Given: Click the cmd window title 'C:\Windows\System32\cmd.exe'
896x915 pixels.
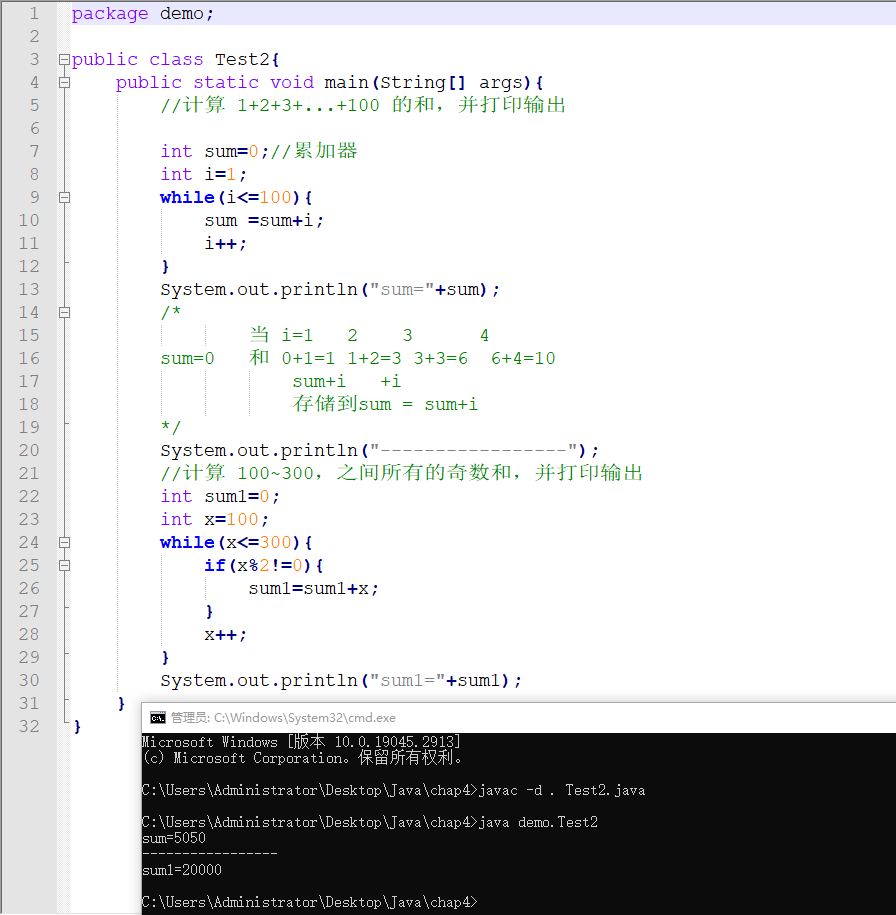Looking at the screenshot, I should coord(305,718).
